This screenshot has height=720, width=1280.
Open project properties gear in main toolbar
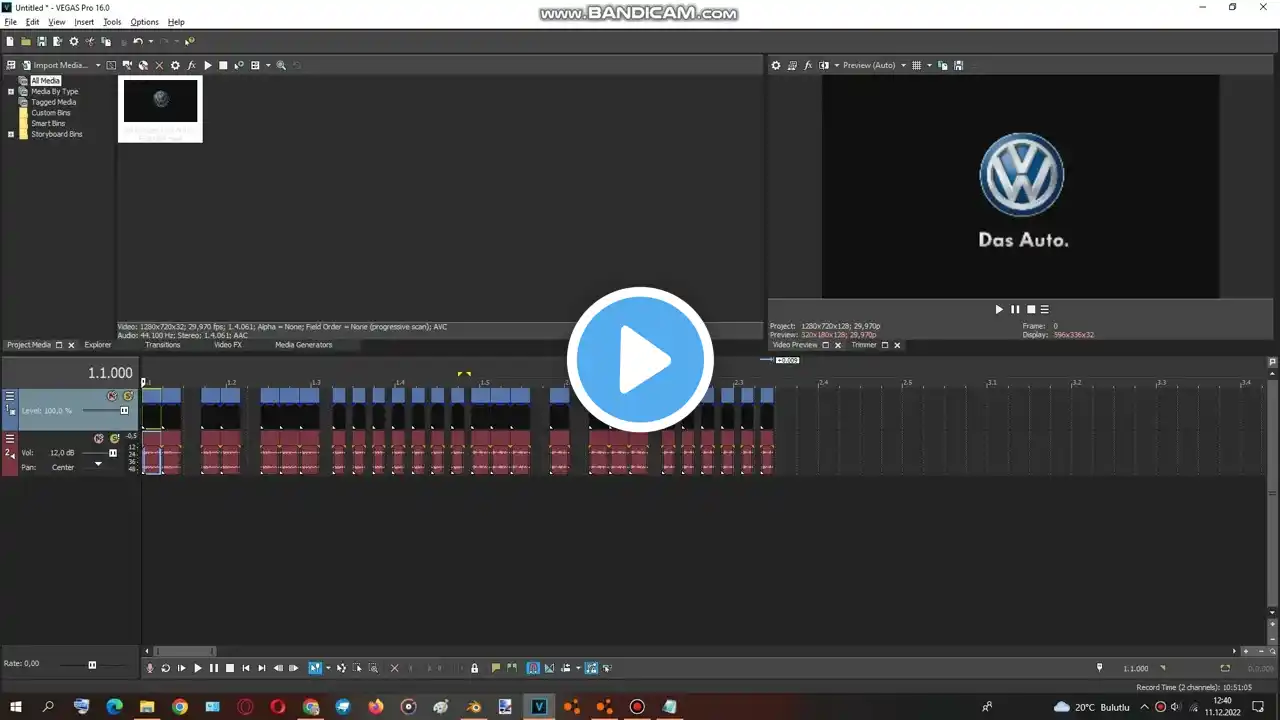click(x=74, y=41)
